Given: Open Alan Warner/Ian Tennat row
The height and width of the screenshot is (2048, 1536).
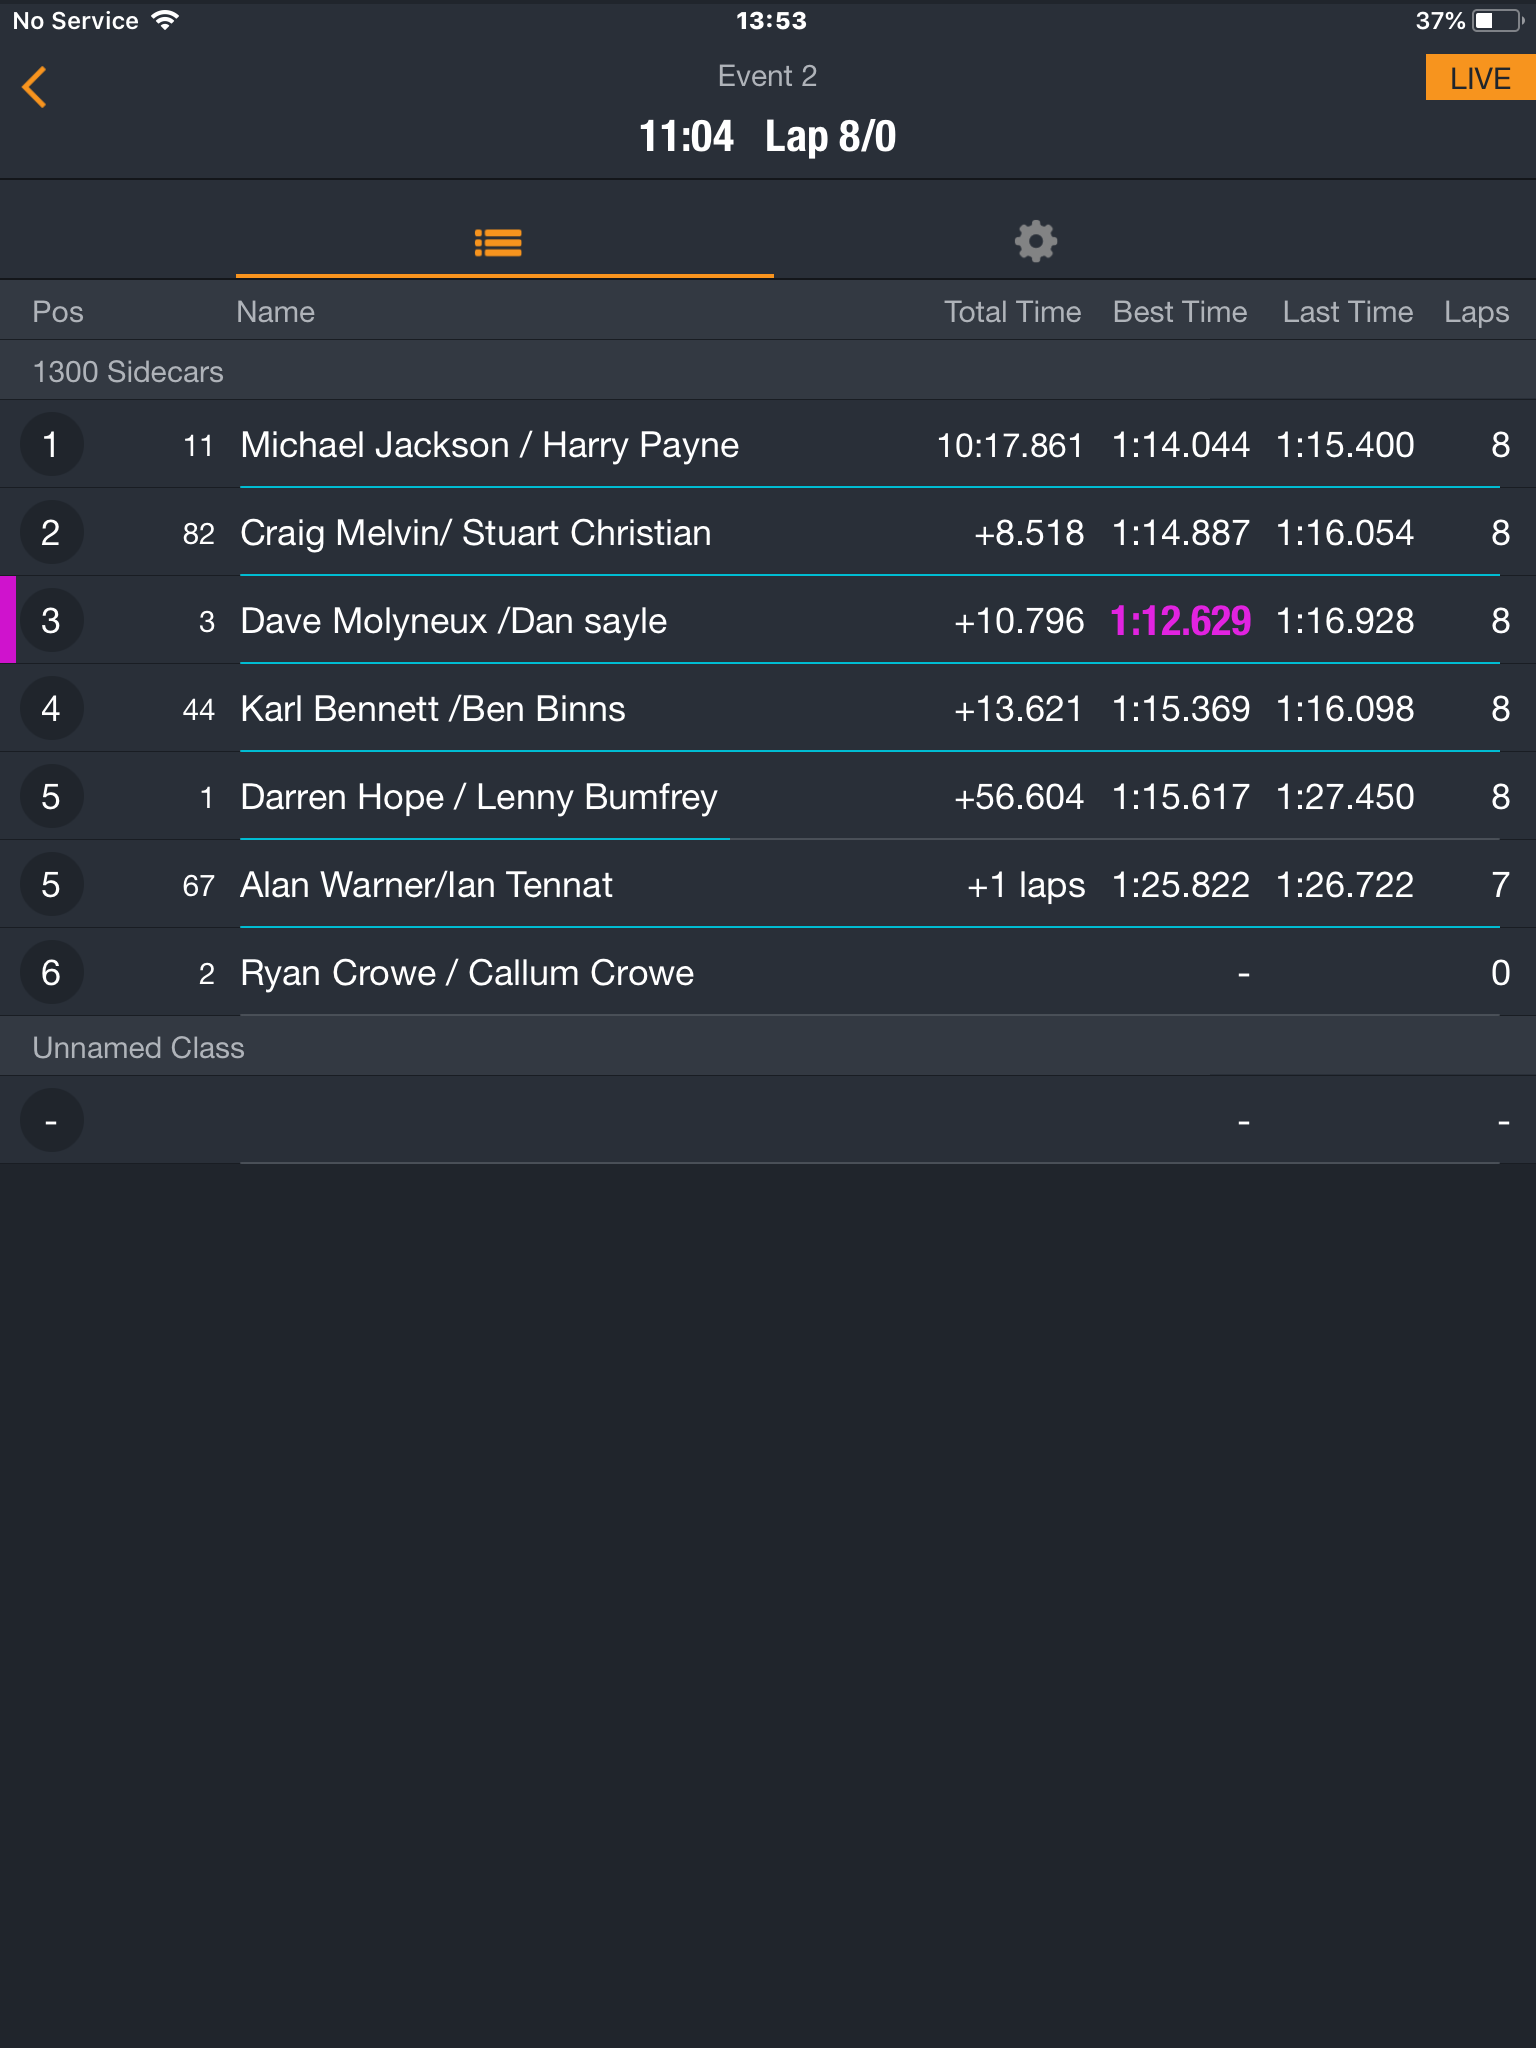Looking at the screenshot, I should 768,884.
